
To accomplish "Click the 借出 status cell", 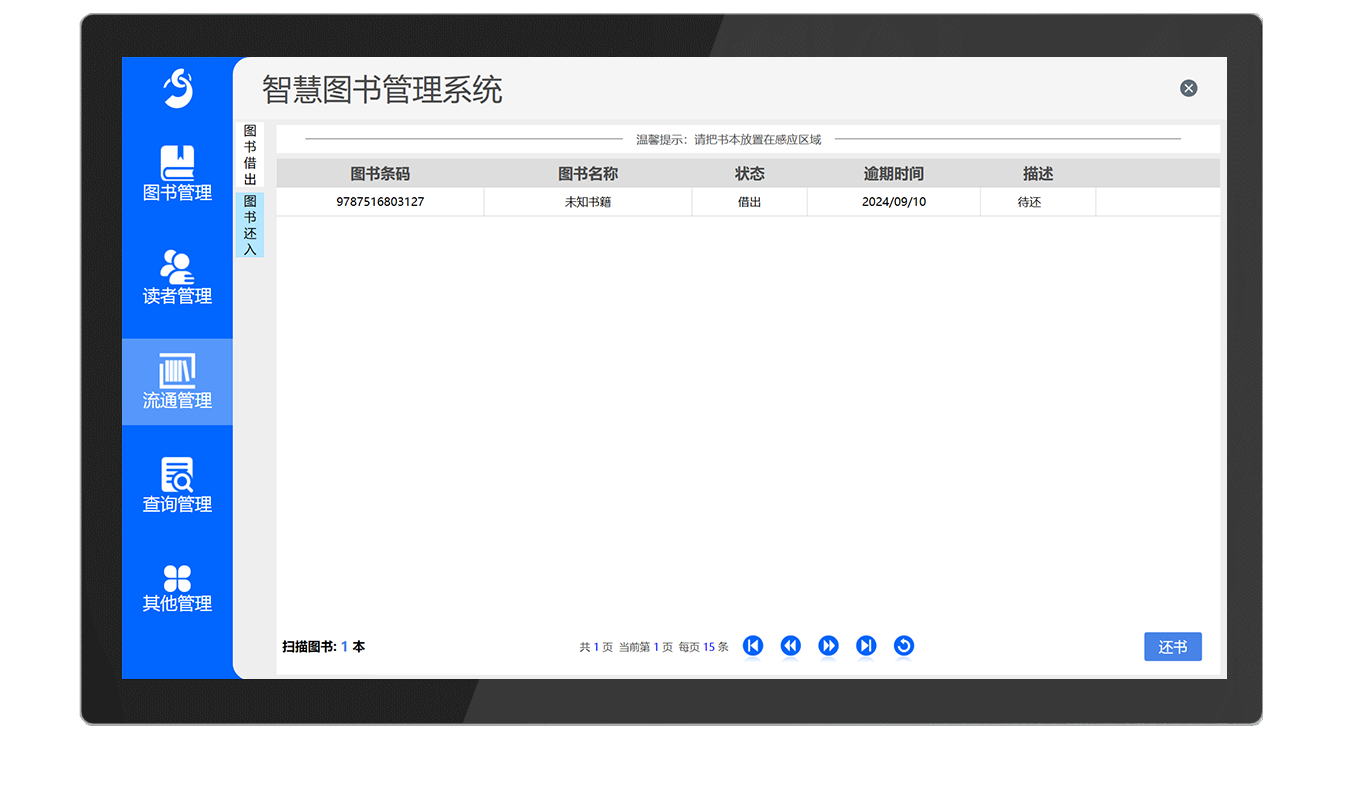I will coord(750,201).
